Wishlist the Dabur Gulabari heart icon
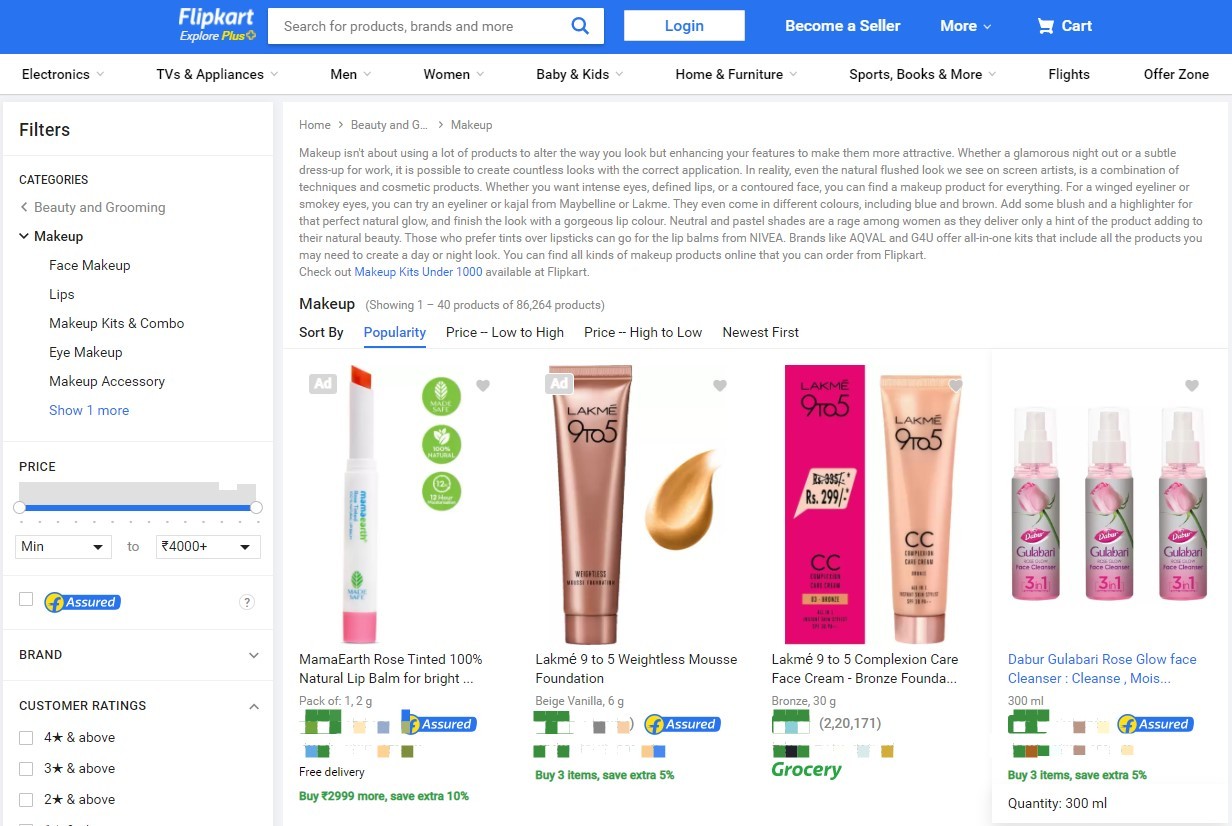The width and height of the screenshot is (1232, 826). [1191, 385]
